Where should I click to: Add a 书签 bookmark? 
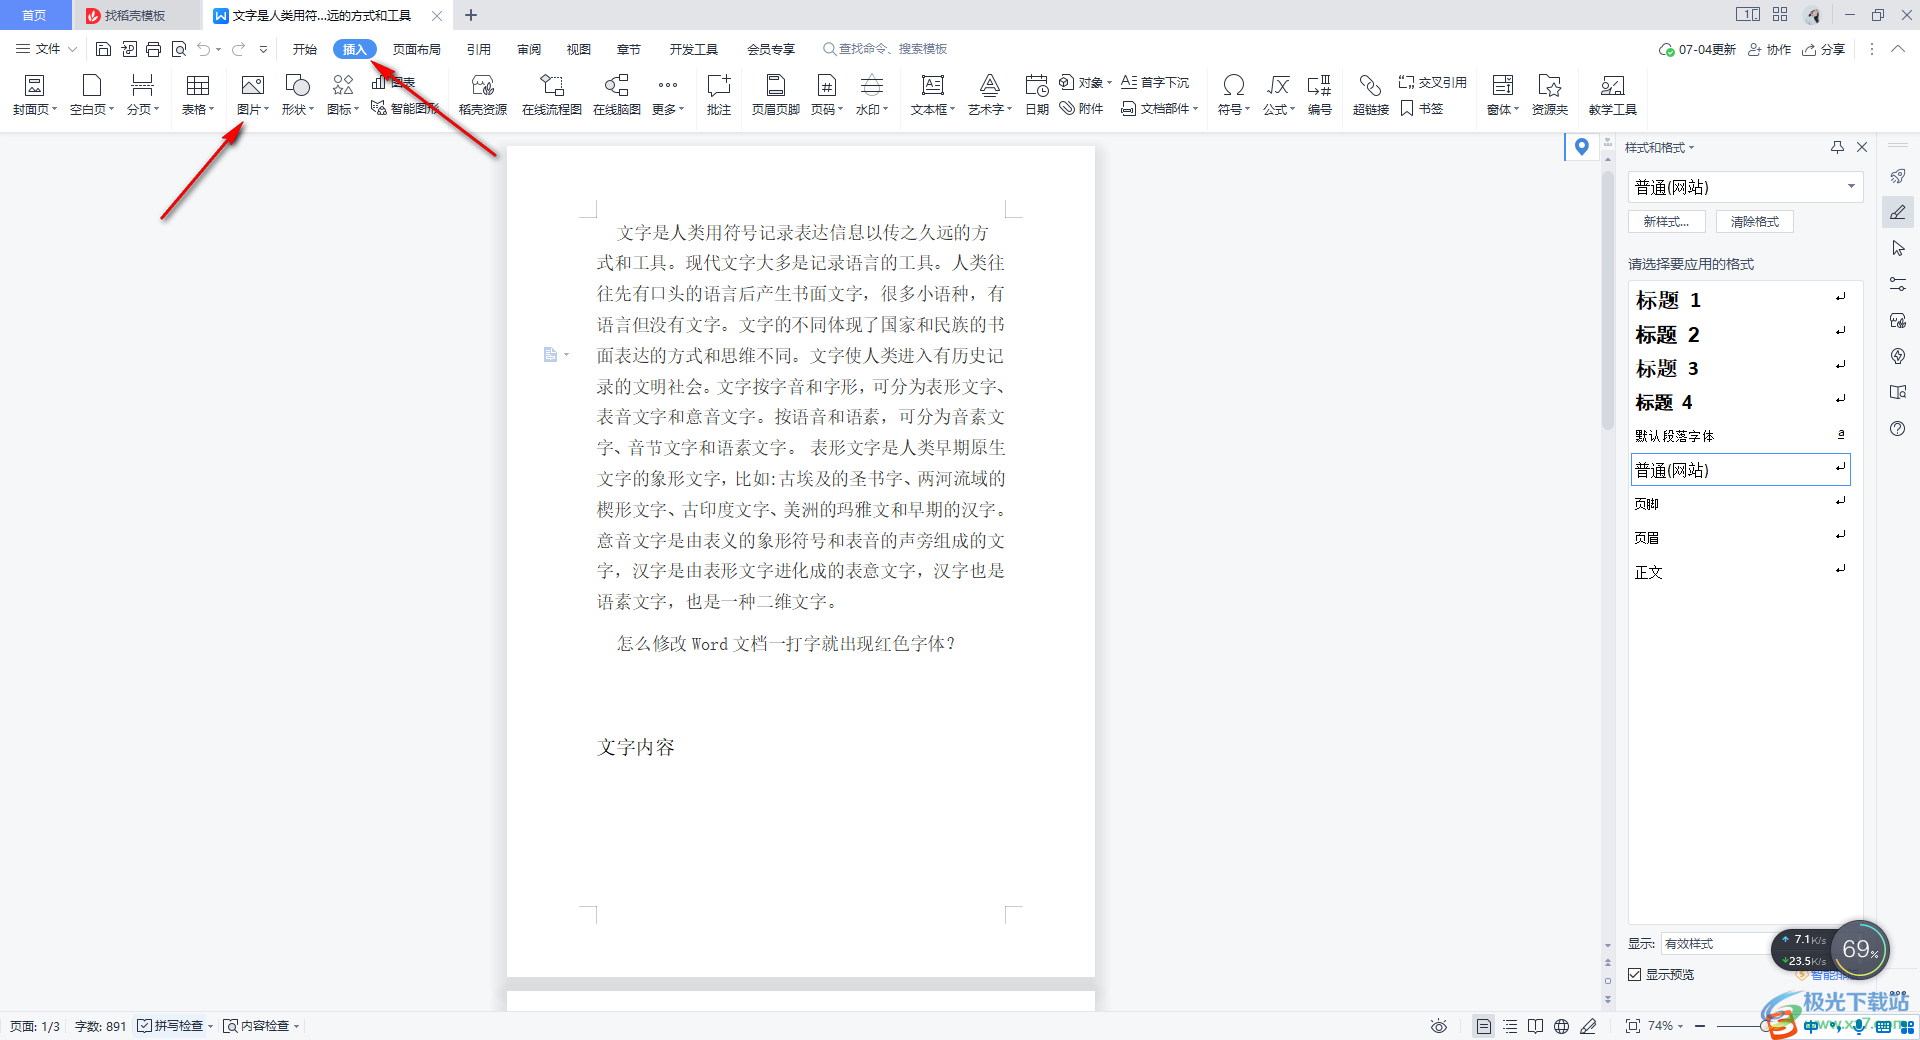click(x=1421, y=108)
